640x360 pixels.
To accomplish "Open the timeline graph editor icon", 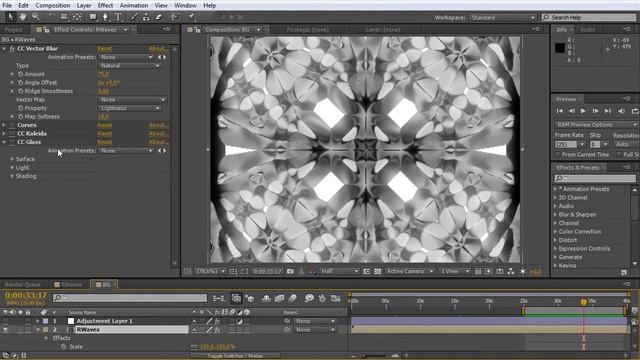I will click(x=336, y=298).
